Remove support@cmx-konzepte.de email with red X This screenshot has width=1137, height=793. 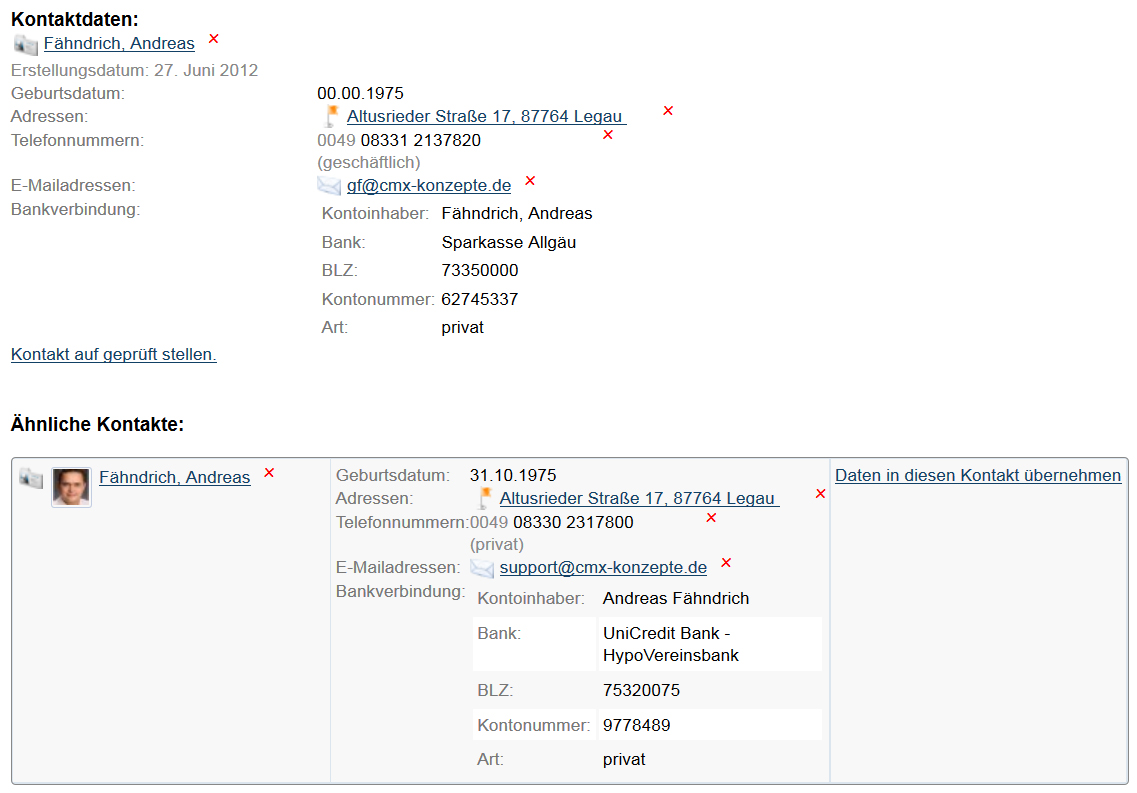726,563
